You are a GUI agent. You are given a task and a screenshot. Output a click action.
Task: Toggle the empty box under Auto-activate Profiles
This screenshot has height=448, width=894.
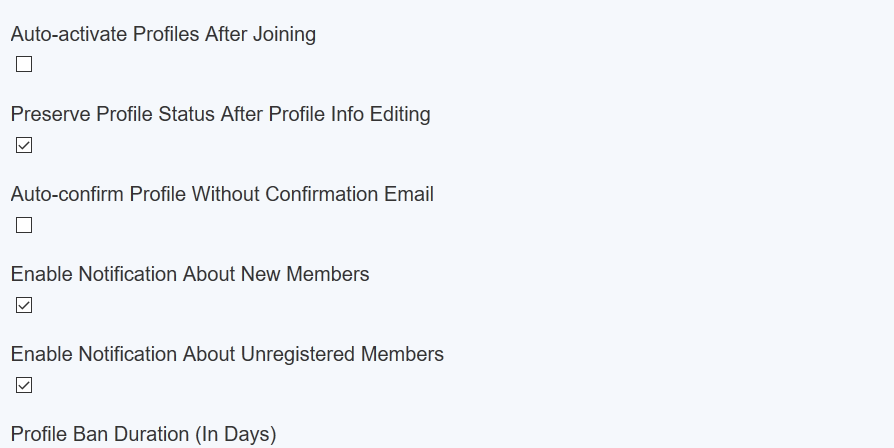click(x=24, y=65)
